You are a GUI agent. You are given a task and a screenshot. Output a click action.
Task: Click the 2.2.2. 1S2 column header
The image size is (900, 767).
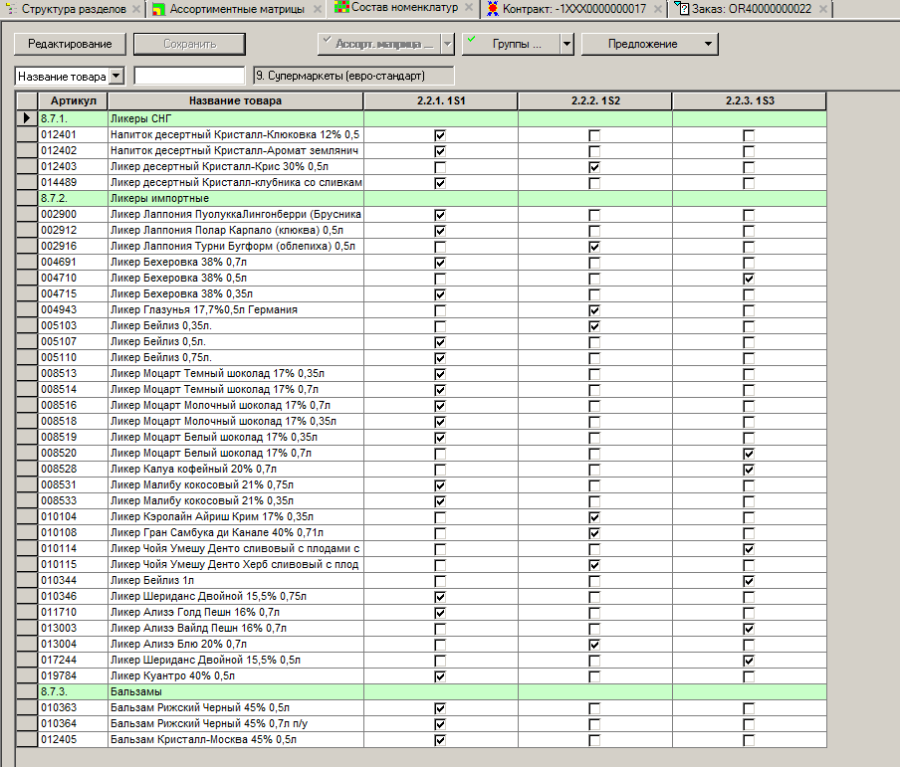tap(595, 101)
